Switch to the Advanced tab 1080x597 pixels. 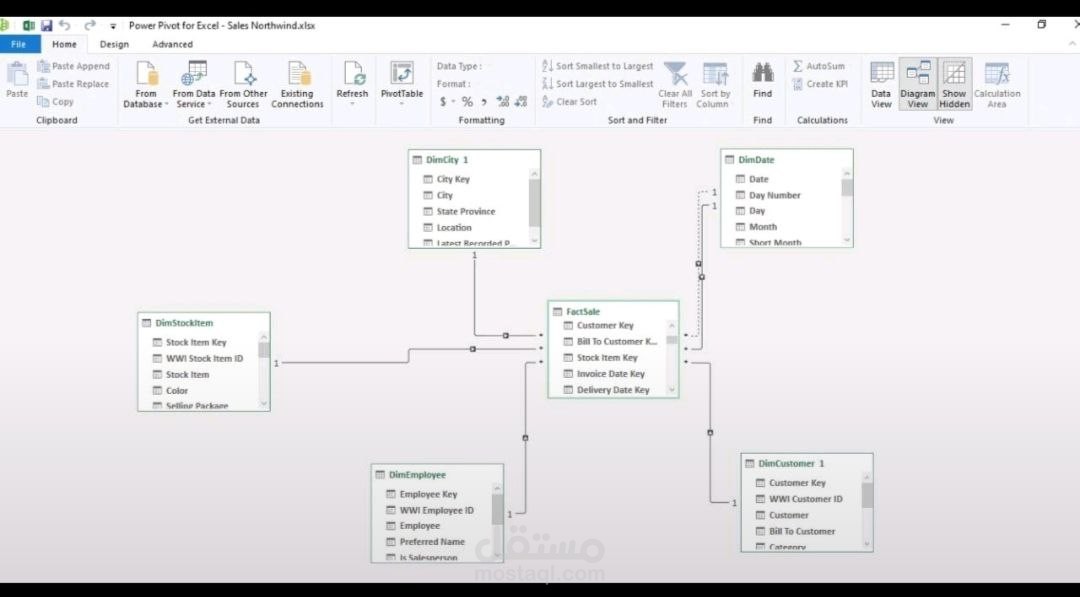click(x=172, y=44)
